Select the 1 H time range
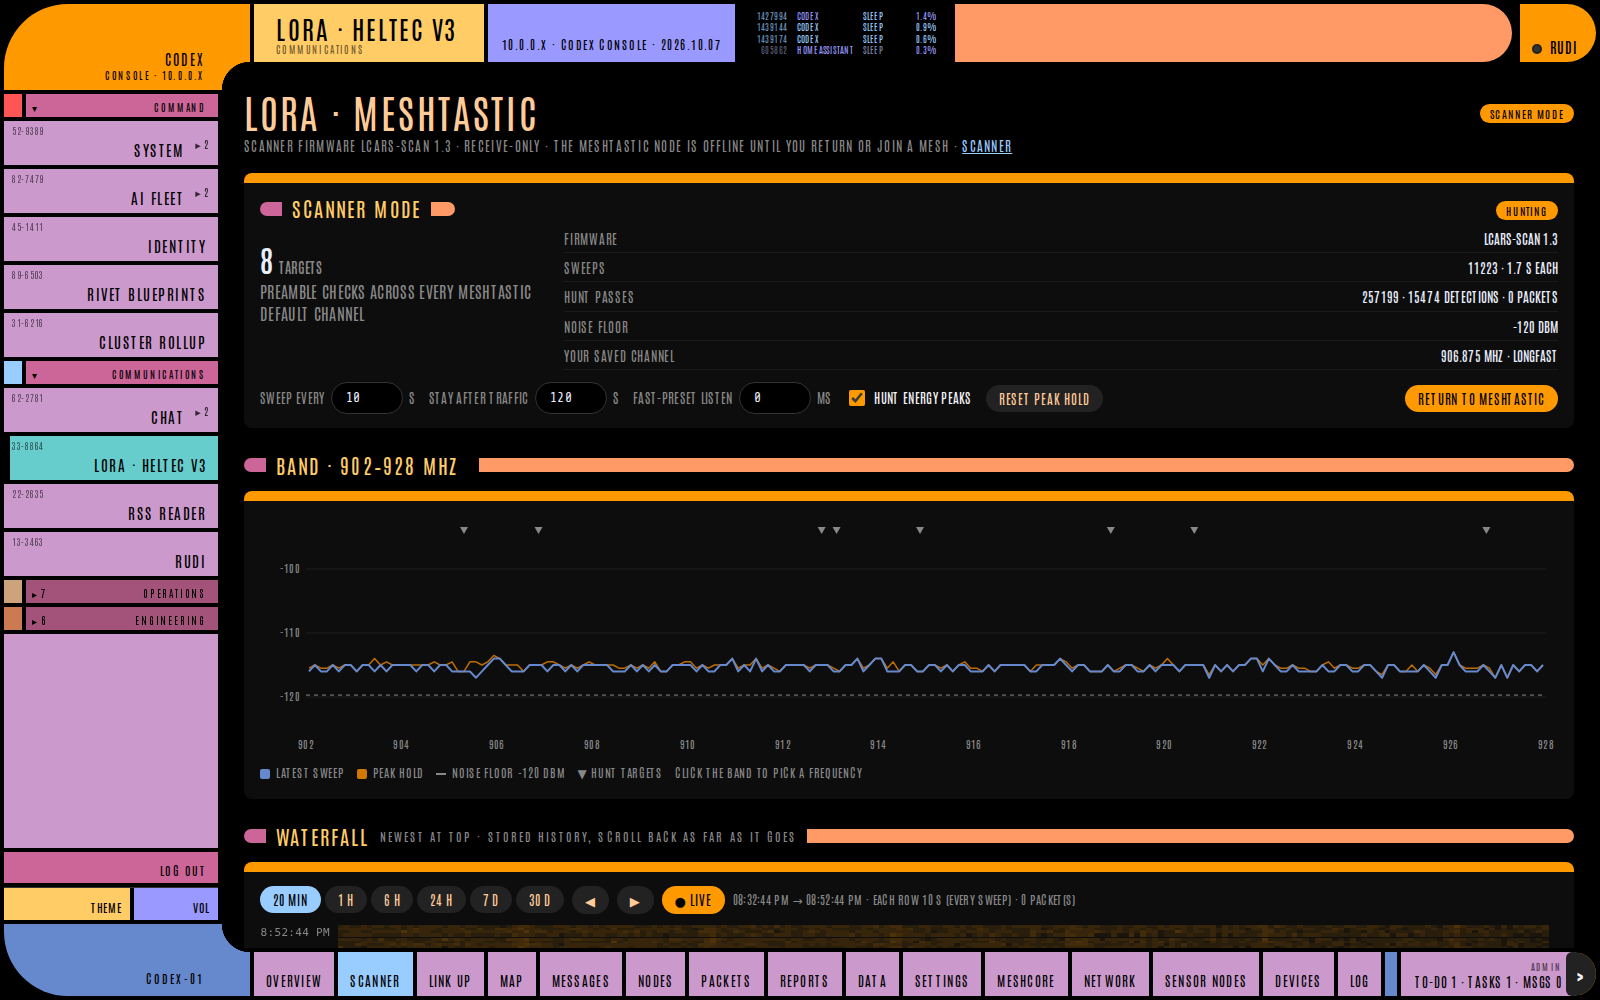Image resolution: width=1600 pixels, height=1000 pixels. pyautogui.click(x=346, y=901)
